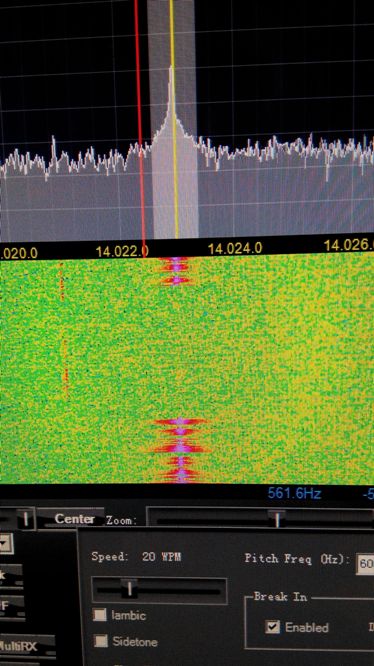Click the weak signal trace on waterfall left

pyautogui.click(x=65, y=331)
